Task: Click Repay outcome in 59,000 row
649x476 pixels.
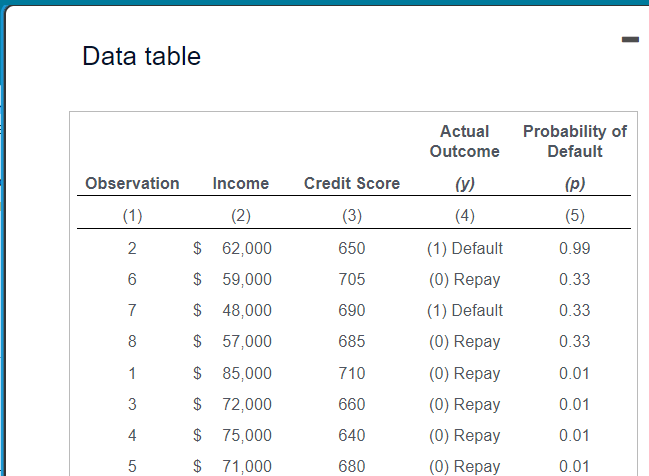Action: (x=465, y=280)
